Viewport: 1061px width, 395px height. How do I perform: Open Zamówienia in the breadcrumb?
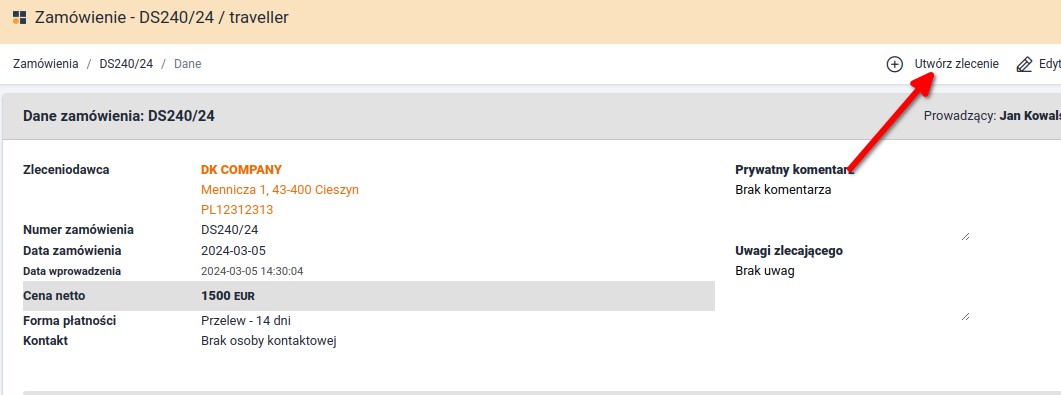tap(46, 64)
